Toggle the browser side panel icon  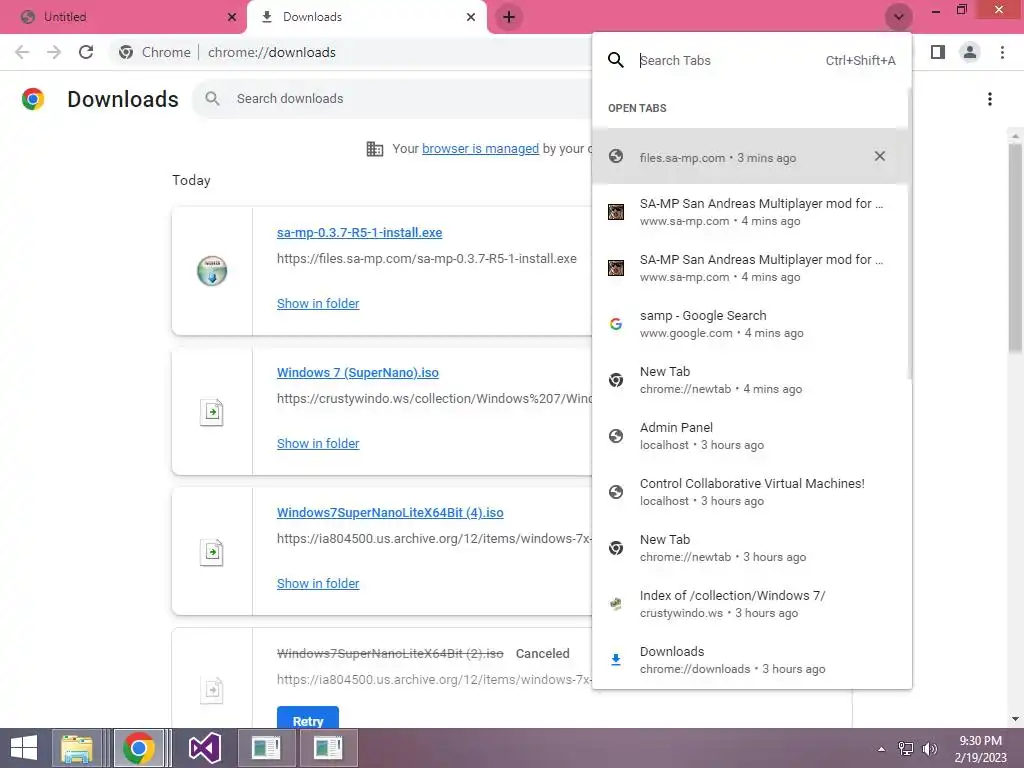(x=938, y=52)
